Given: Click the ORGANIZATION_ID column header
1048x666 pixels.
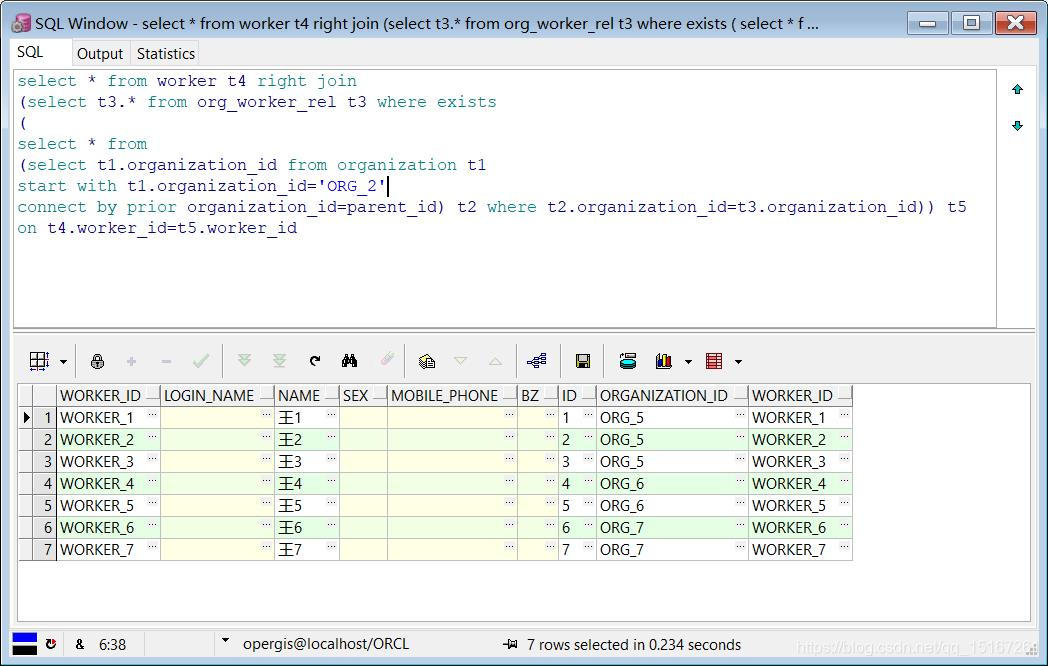Looking at the screenshot, I should point(672,396).
